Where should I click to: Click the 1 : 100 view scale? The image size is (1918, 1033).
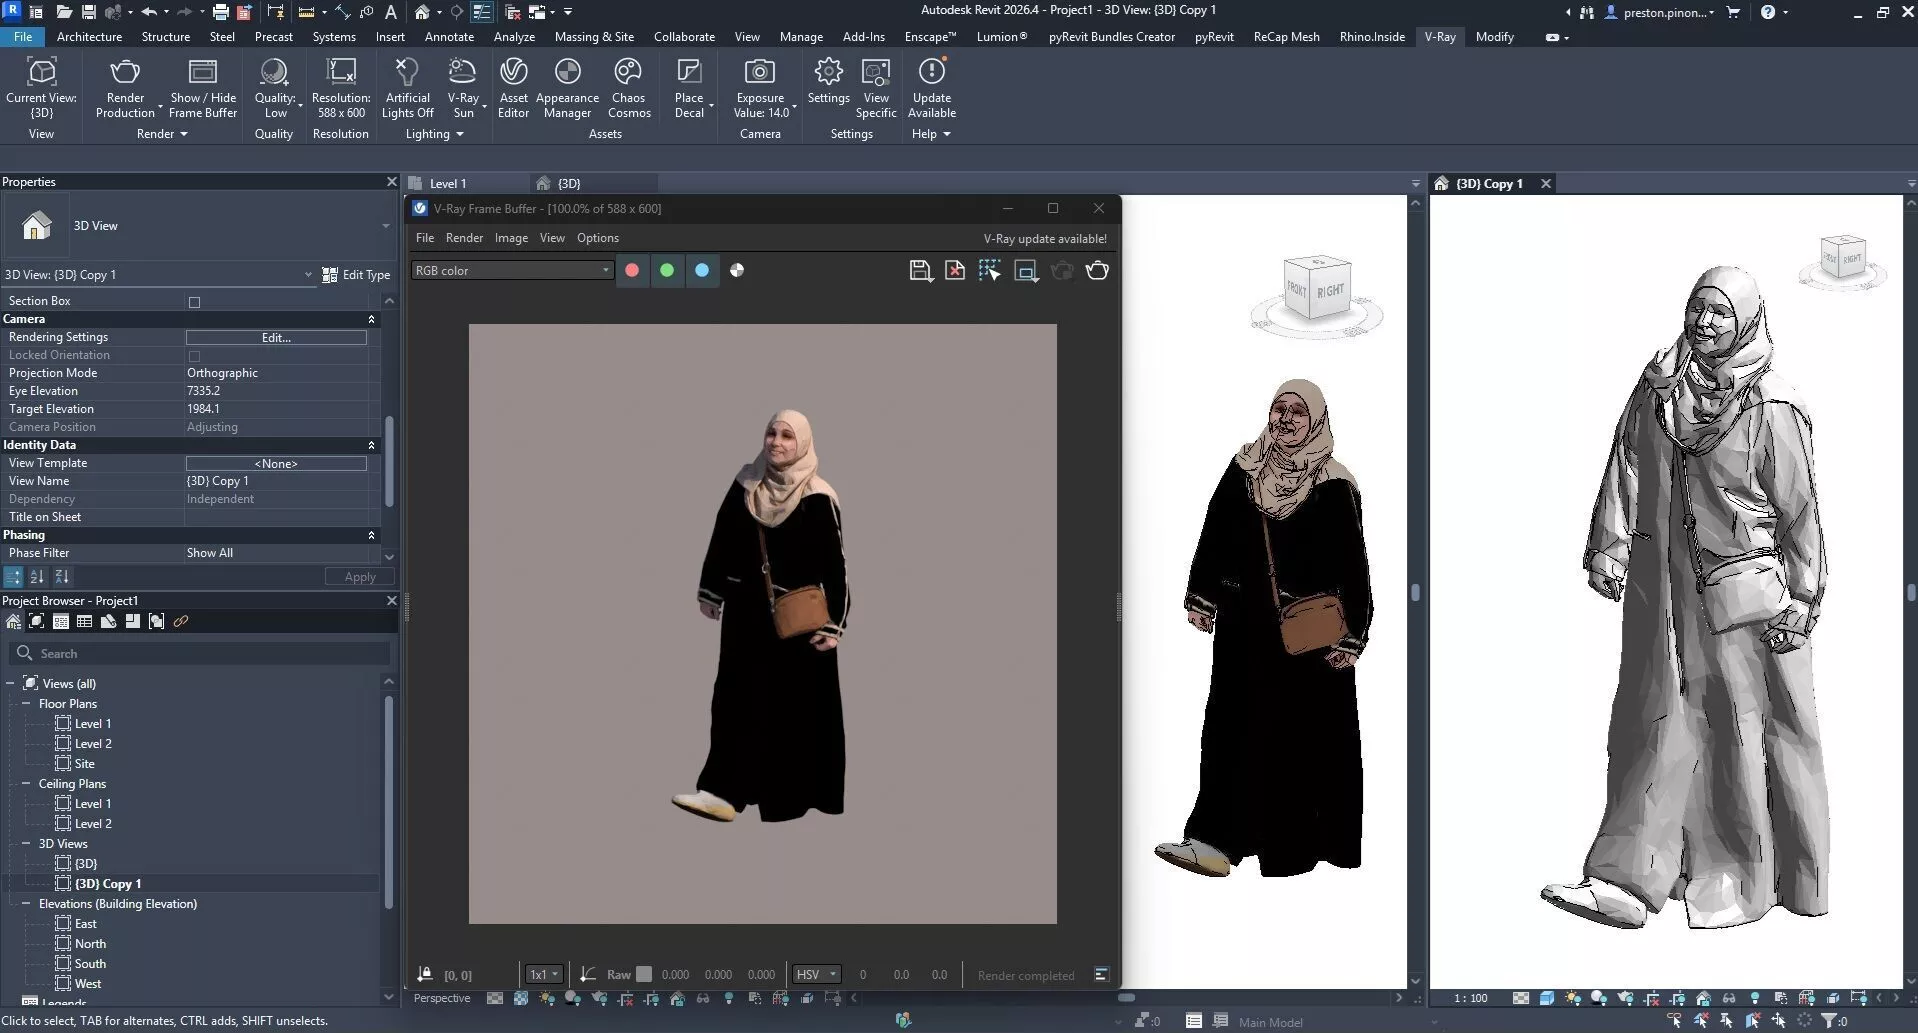tap(1470, 998)
